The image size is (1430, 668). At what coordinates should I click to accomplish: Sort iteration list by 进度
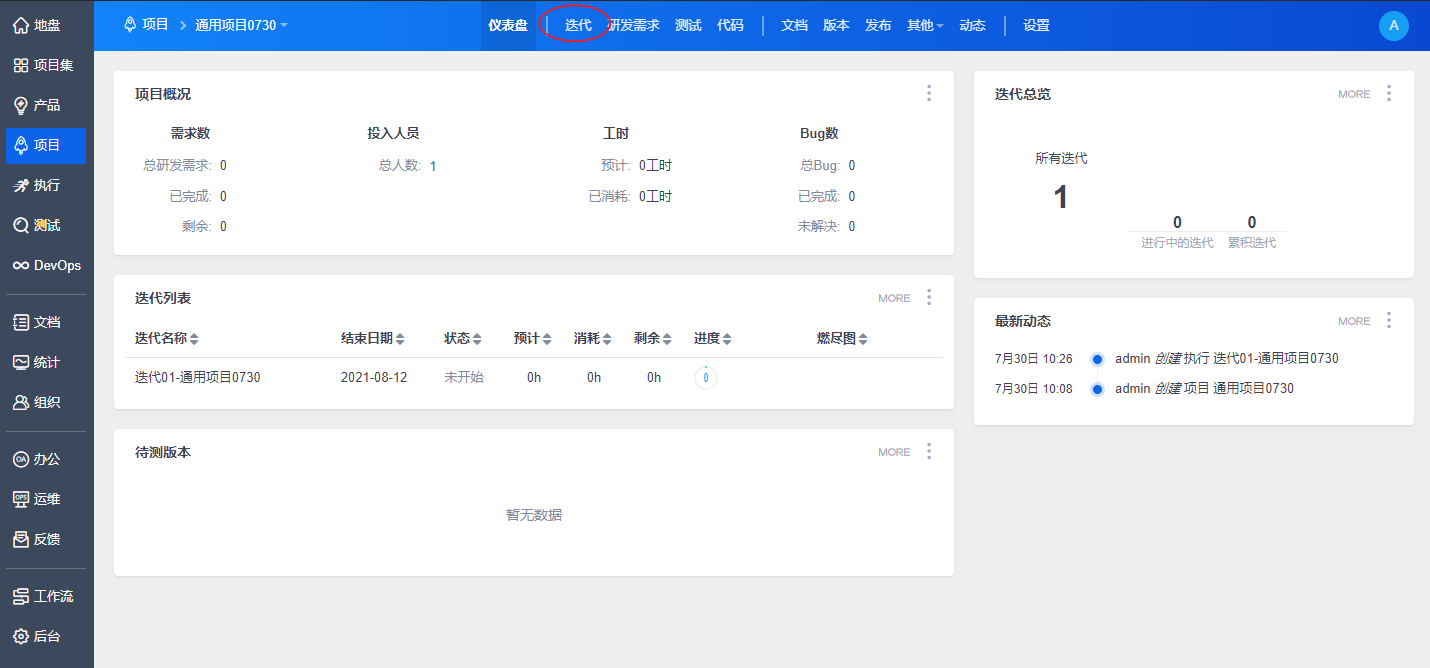[x=713, y=338]
